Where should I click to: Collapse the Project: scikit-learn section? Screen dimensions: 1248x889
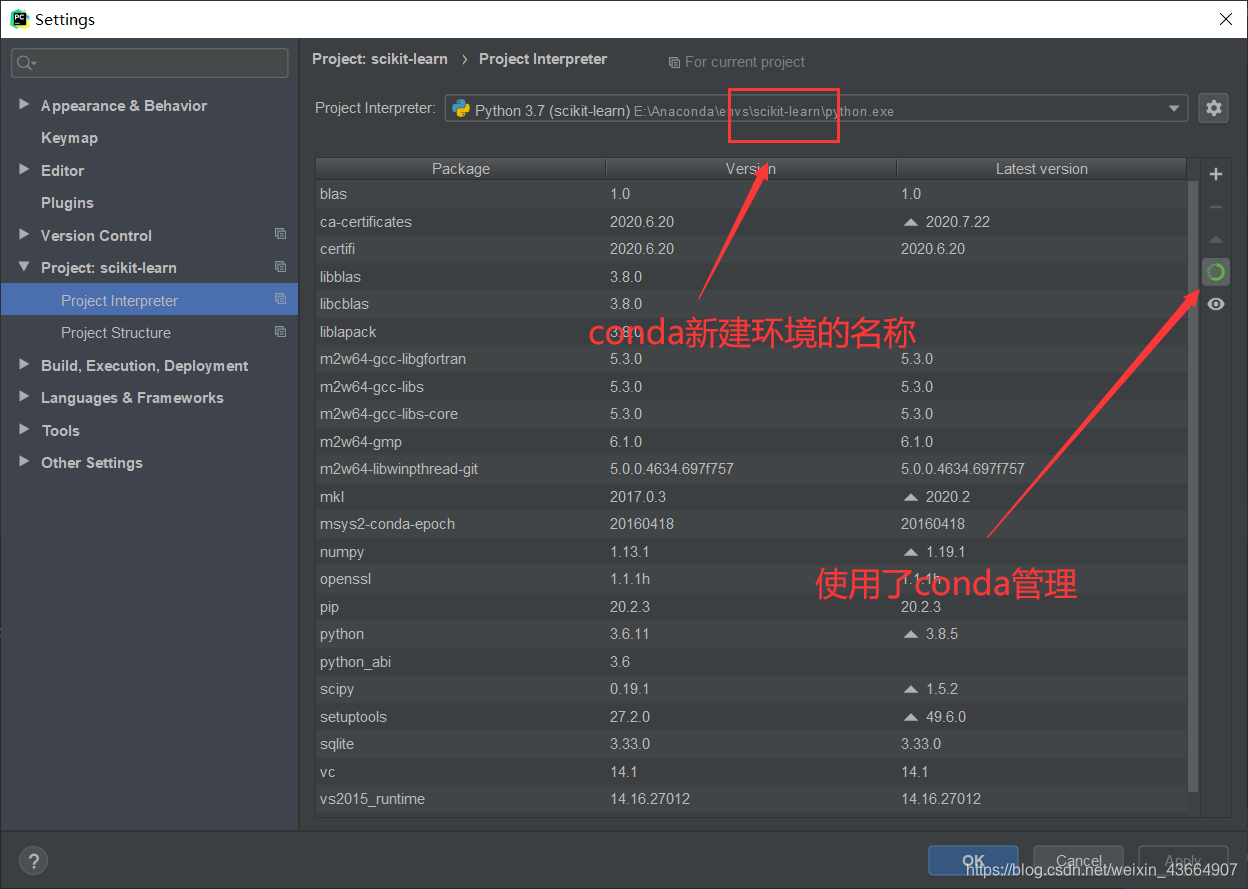(x=24, y=267)
